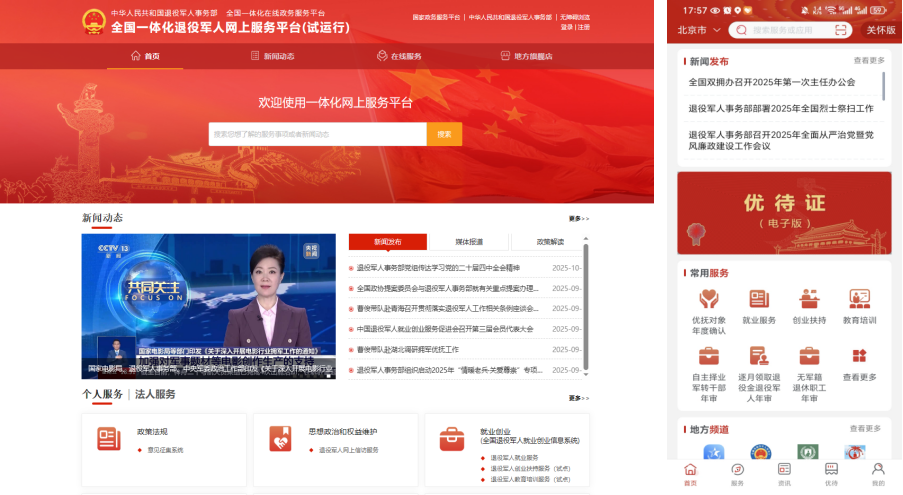Screen dimensions: 903x495
Task: Tap 查看更多 beside 地方频道
Action: point(865,429)
